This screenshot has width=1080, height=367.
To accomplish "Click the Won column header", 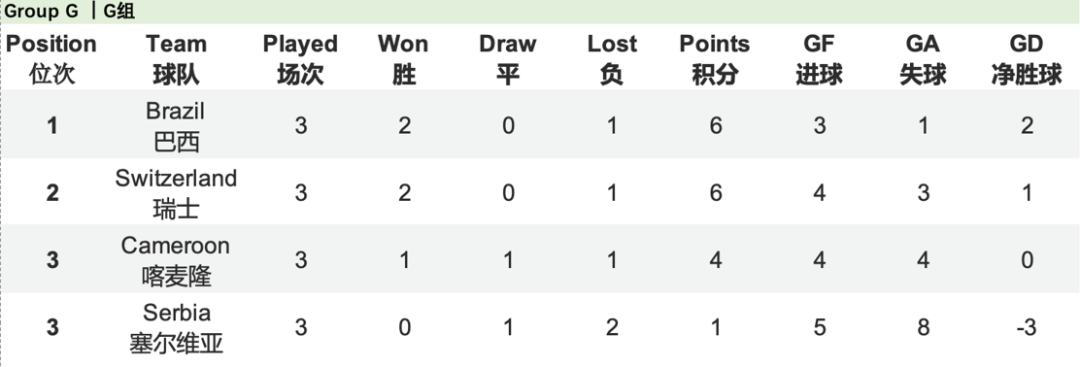I will point(404,59).
